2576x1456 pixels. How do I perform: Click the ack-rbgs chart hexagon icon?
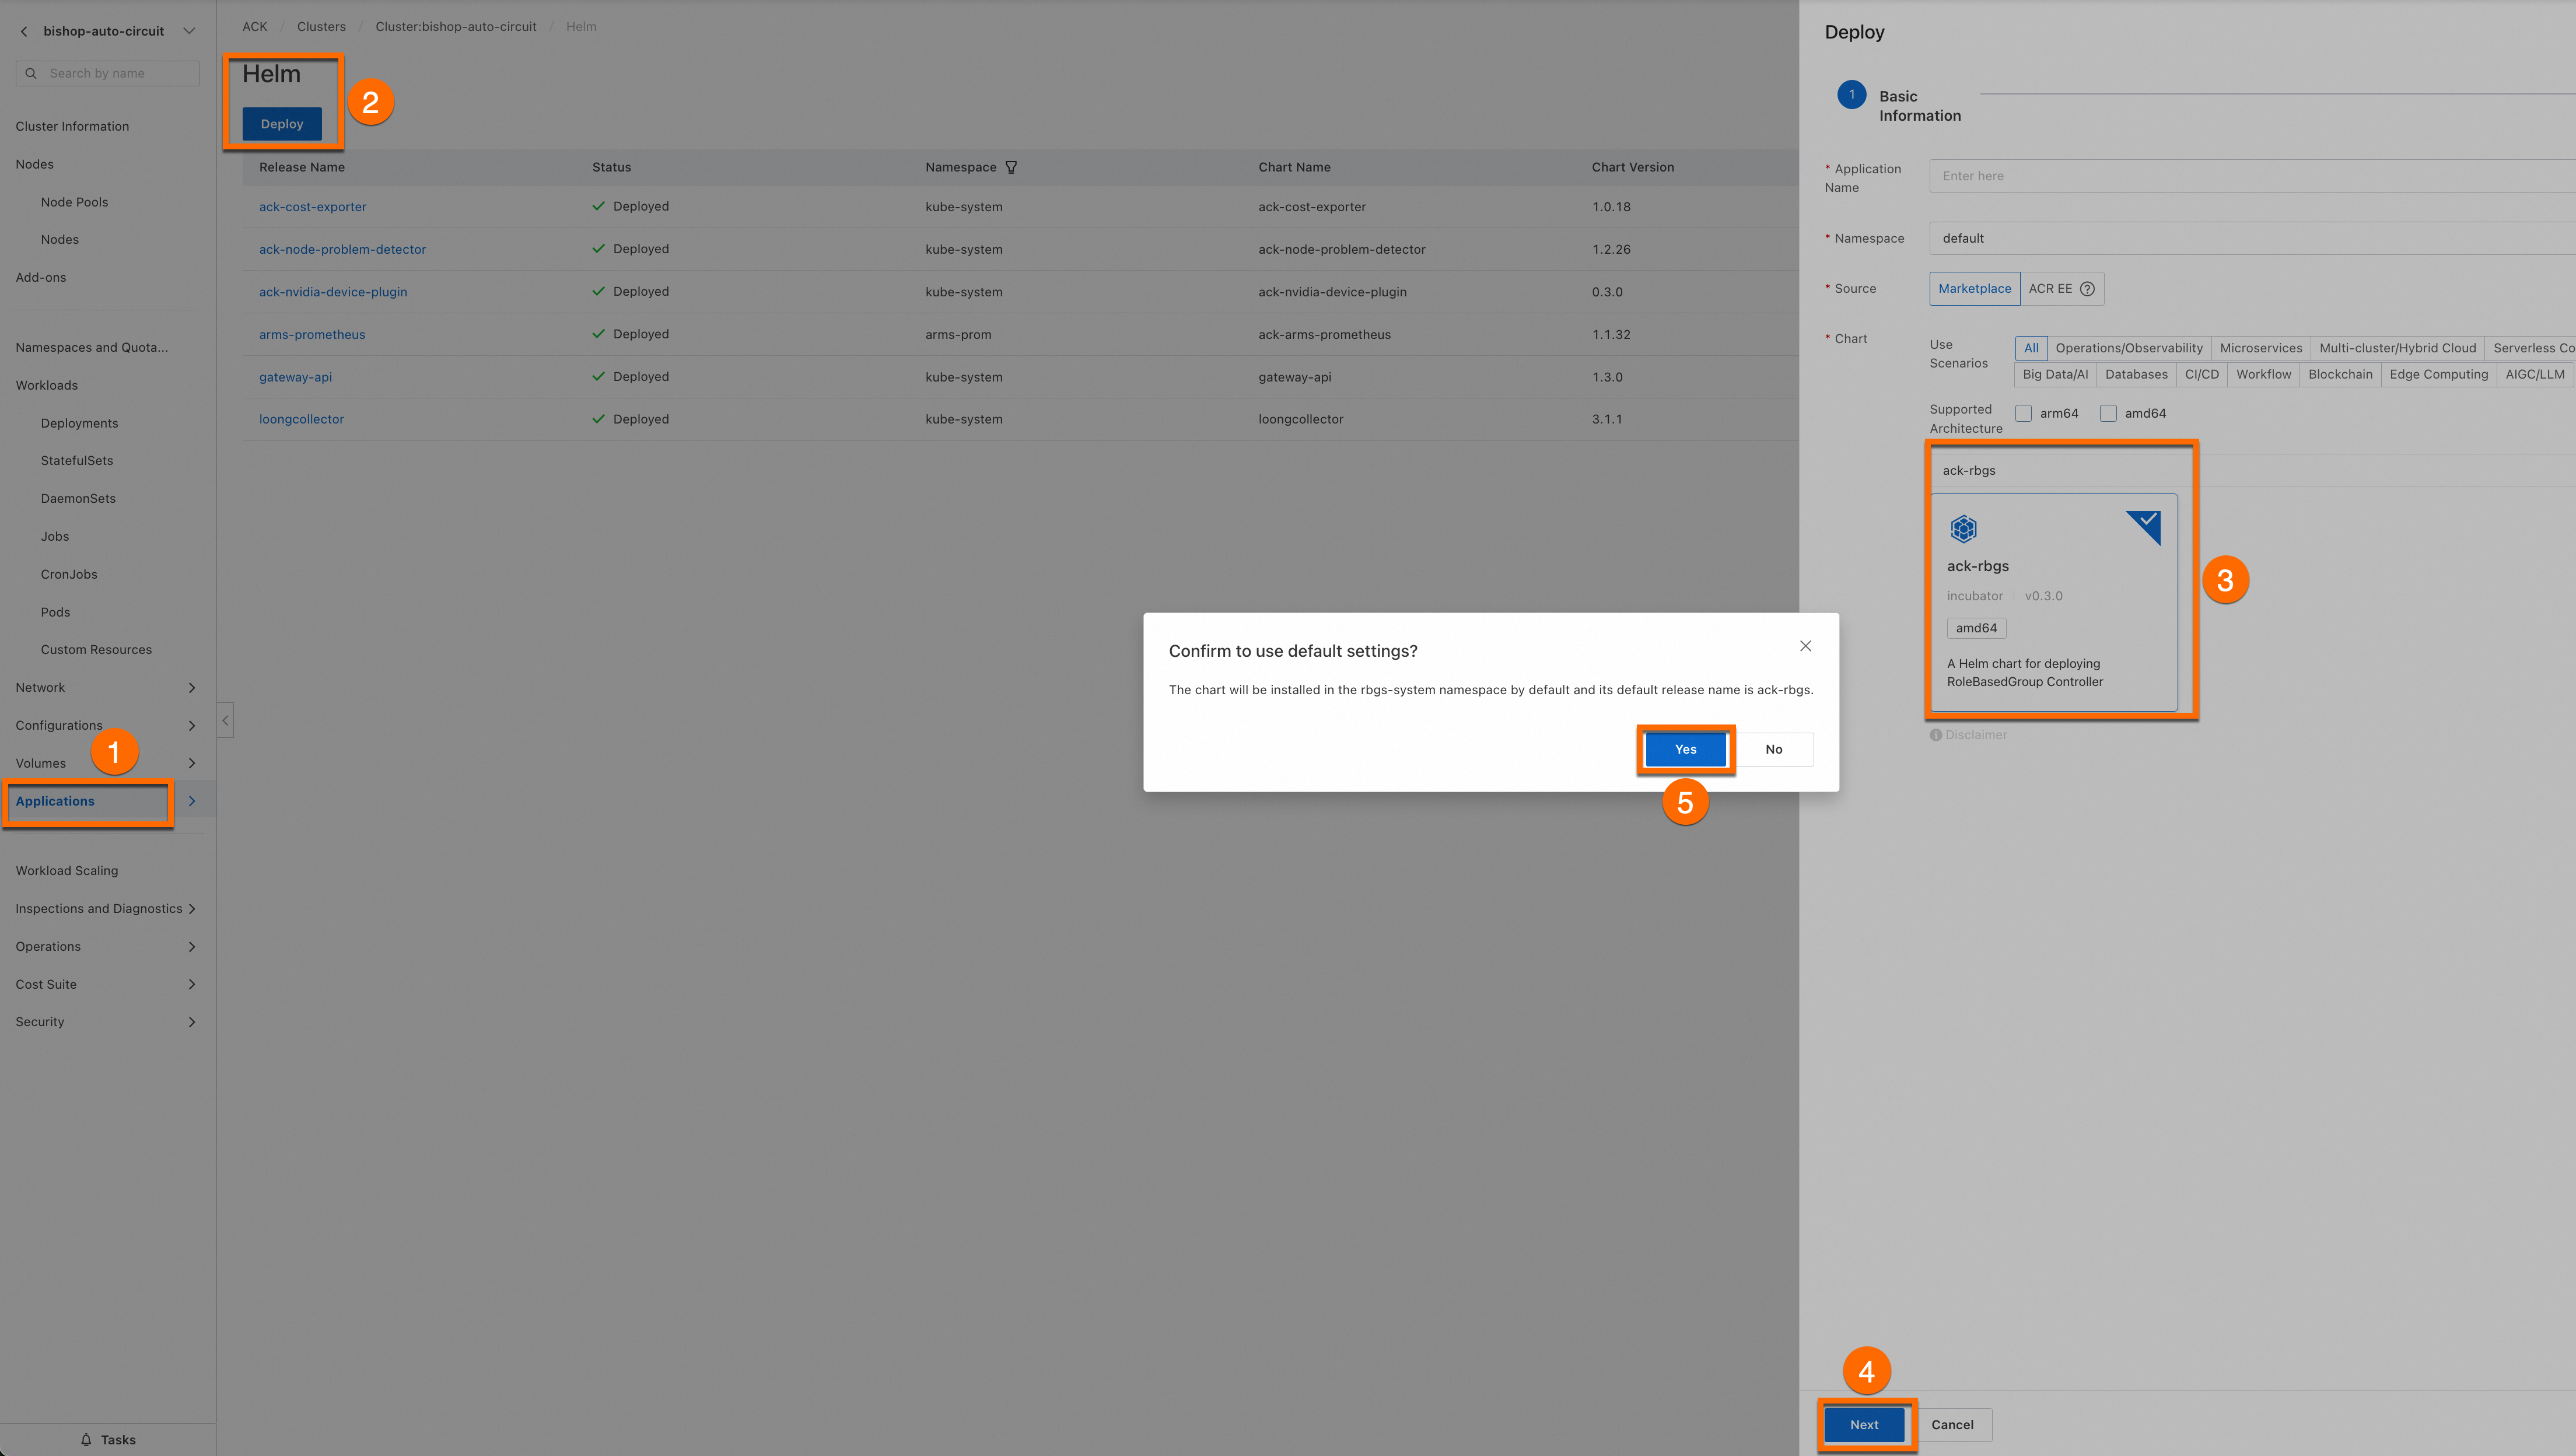pyautogui.click(x=1963, y=528)
